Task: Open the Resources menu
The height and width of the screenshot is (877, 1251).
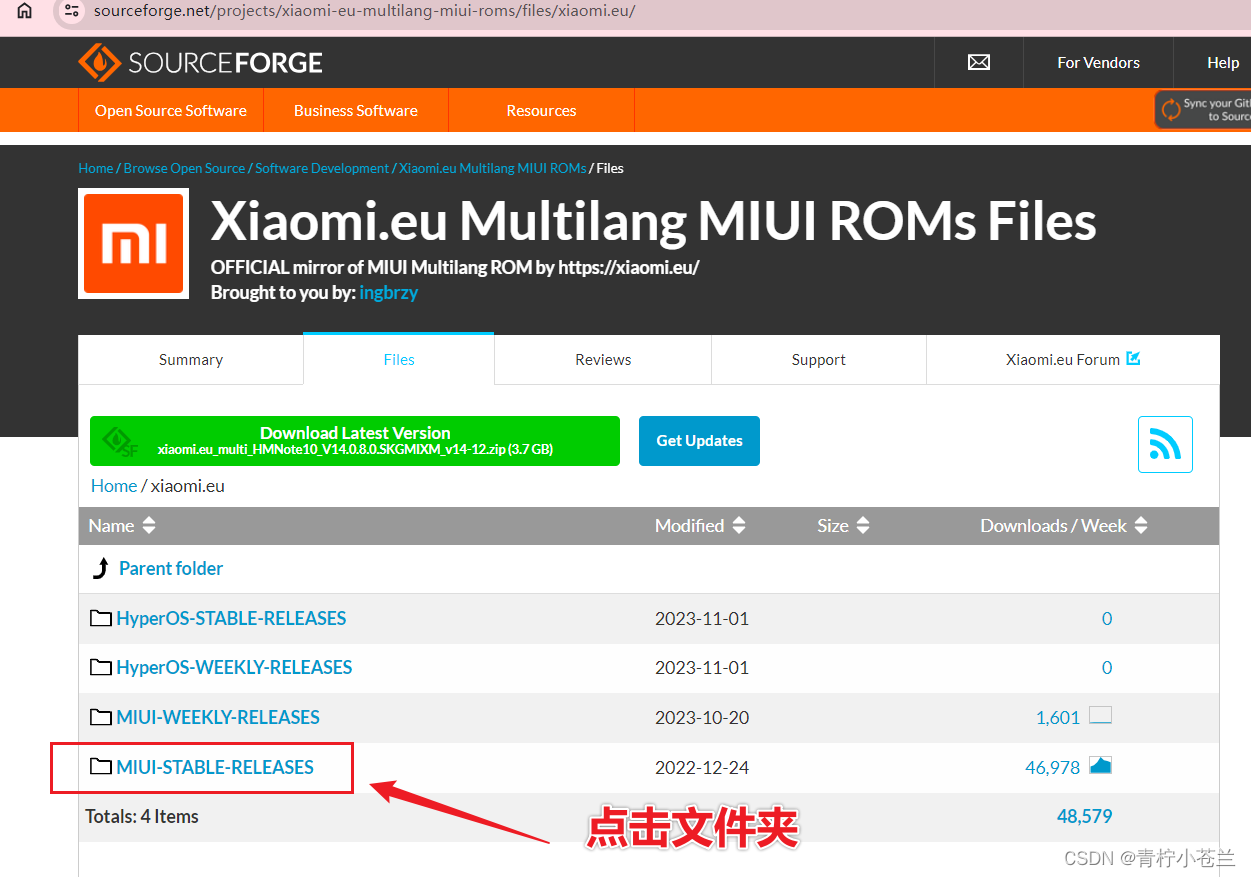Action: (541, 110)
